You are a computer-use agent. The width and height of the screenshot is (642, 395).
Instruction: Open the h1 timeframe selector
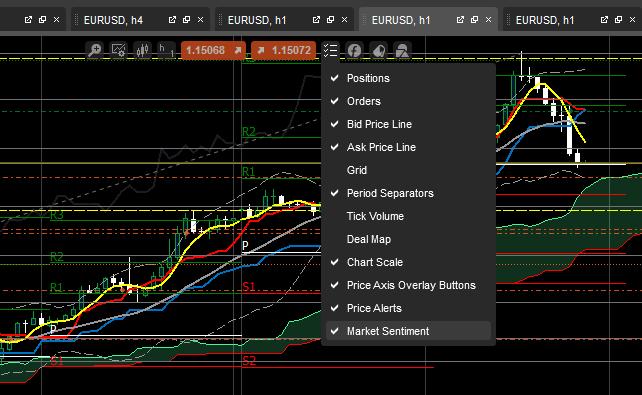[x=166, y=50]
